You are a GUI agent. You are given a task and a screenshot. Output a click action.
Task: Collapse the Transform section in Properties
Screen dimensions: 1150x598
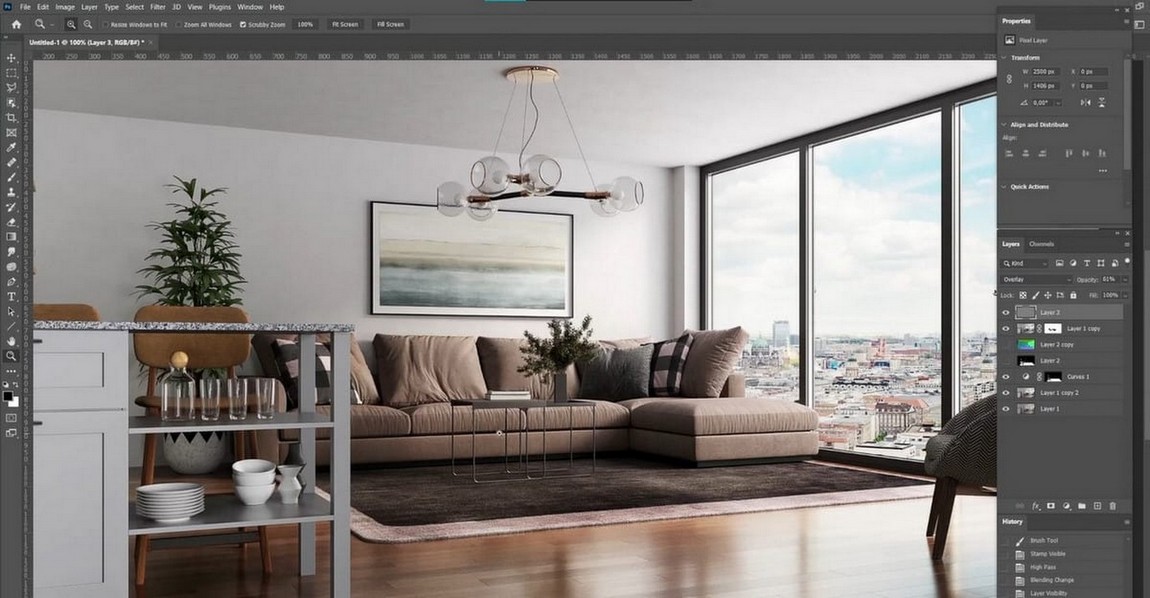click(x=1003, y=57)
